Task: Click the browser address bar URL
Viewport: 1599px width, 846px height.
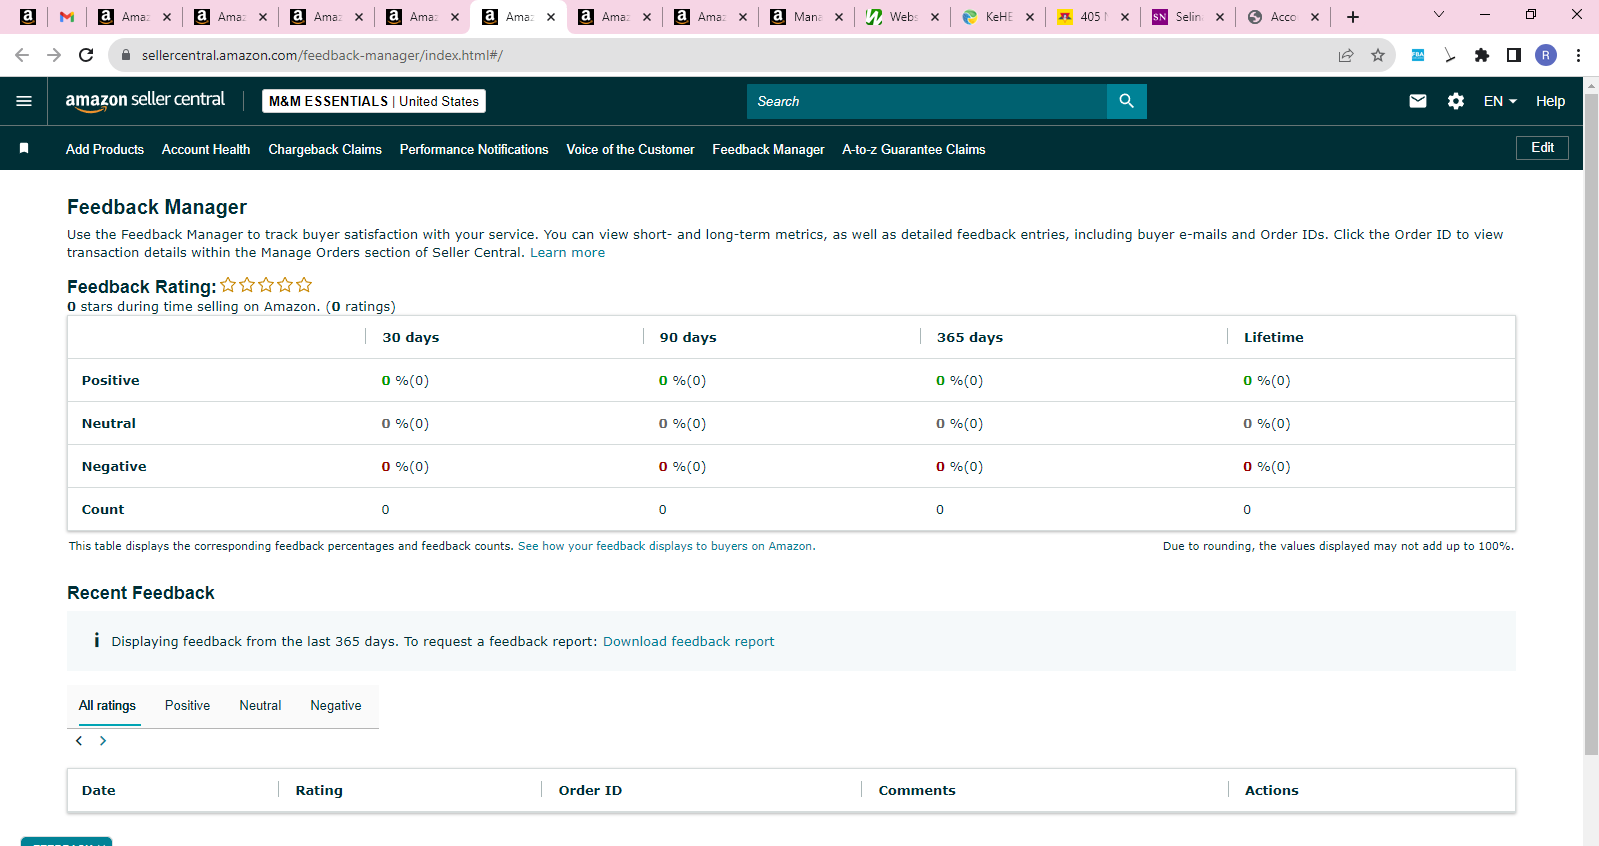Action: point(322,55)
